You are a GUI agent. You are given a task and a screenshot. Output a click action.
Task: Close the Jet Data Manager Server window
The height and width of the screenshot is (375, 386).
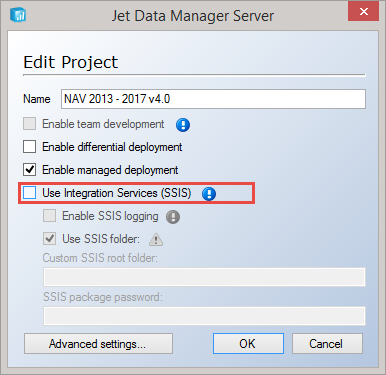tap(364, 11)
